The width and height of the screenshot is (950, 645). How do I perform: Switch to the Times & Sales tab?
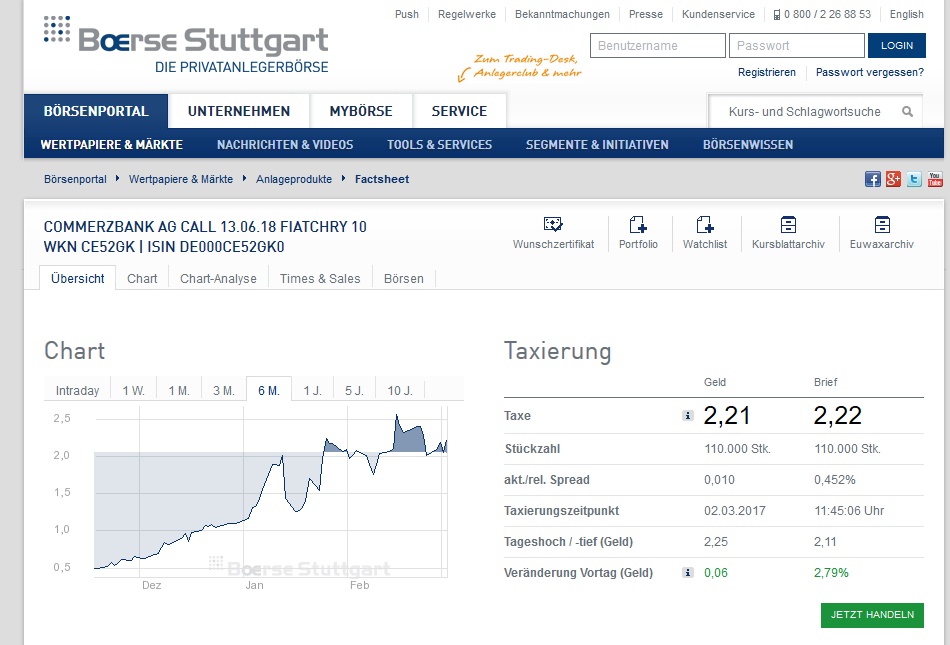(x=320, y=278)
